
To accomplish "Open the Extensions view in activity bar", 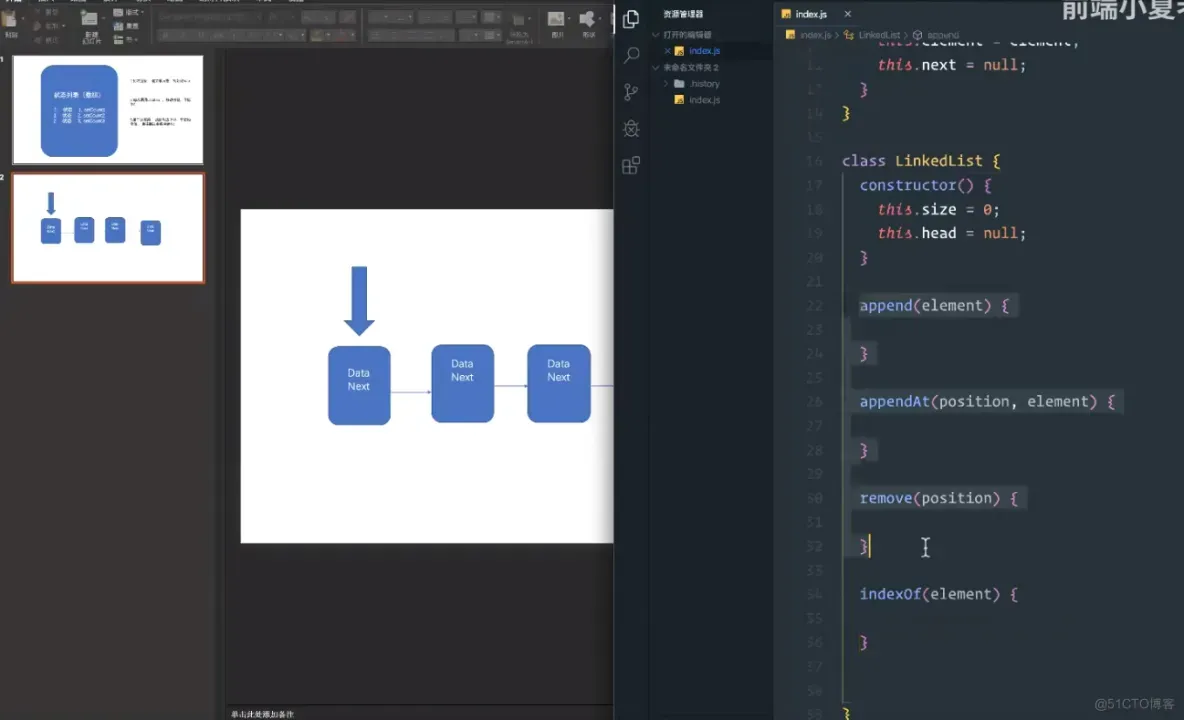I will tap(631, 166).
